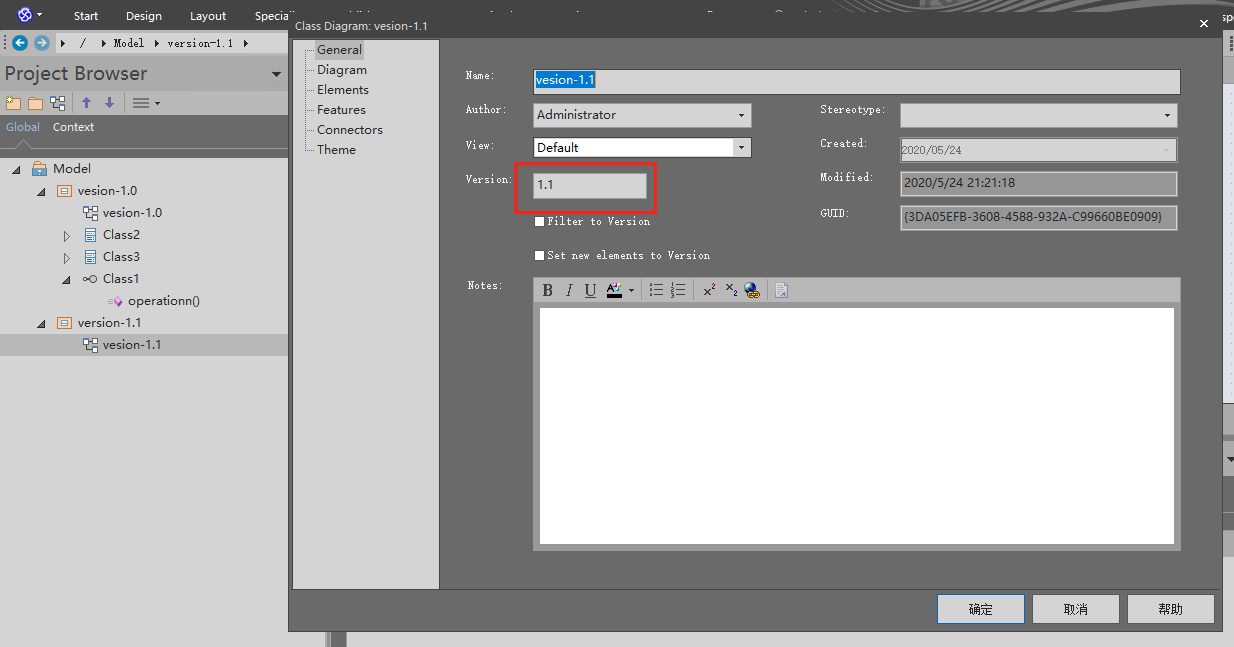Open the Author dropdown

point(741,115)
